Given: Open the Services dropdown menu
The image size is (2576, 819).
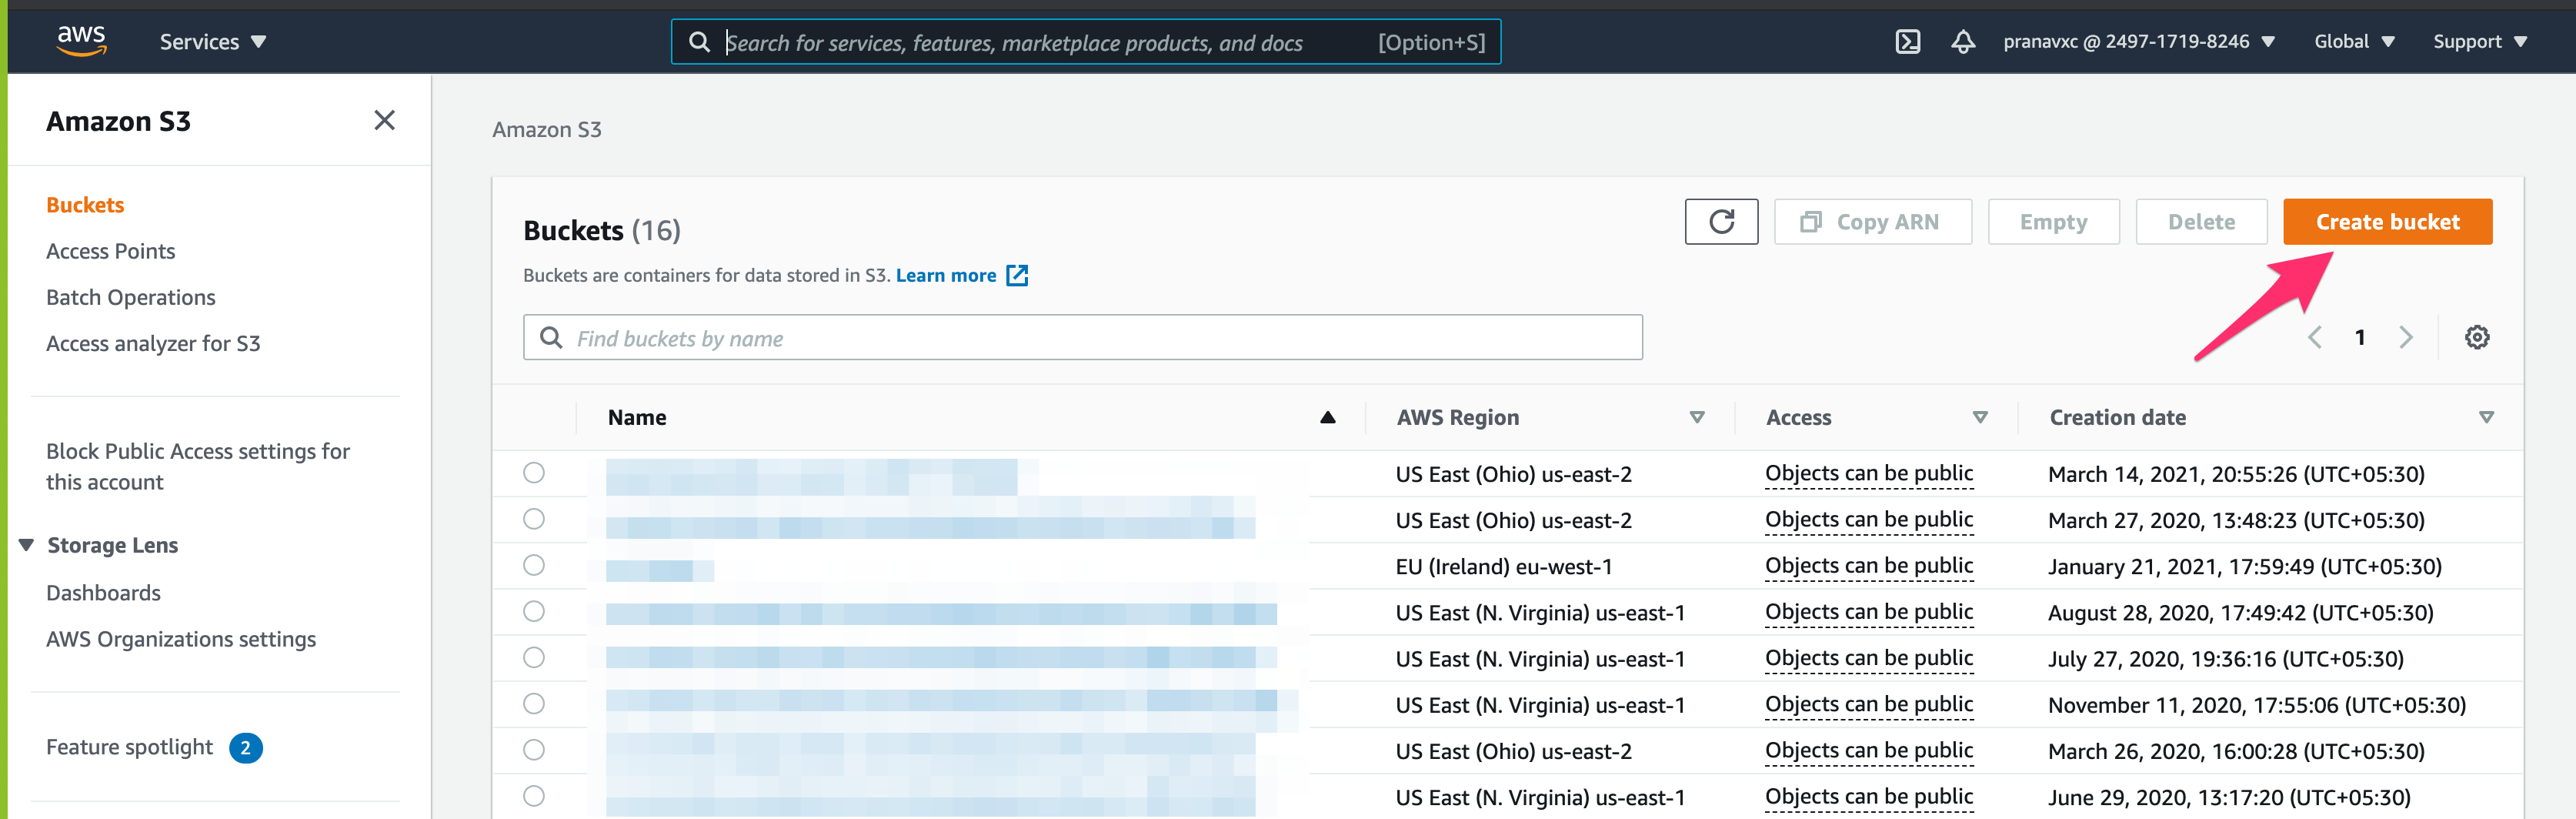Looking at the screenshot, I should (x=212, y=41).
